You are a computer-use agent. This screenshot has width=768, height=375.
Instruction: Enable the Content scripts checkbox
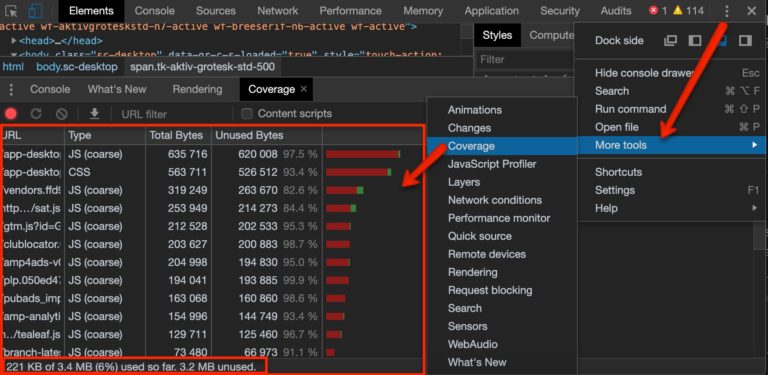[247, 114]
